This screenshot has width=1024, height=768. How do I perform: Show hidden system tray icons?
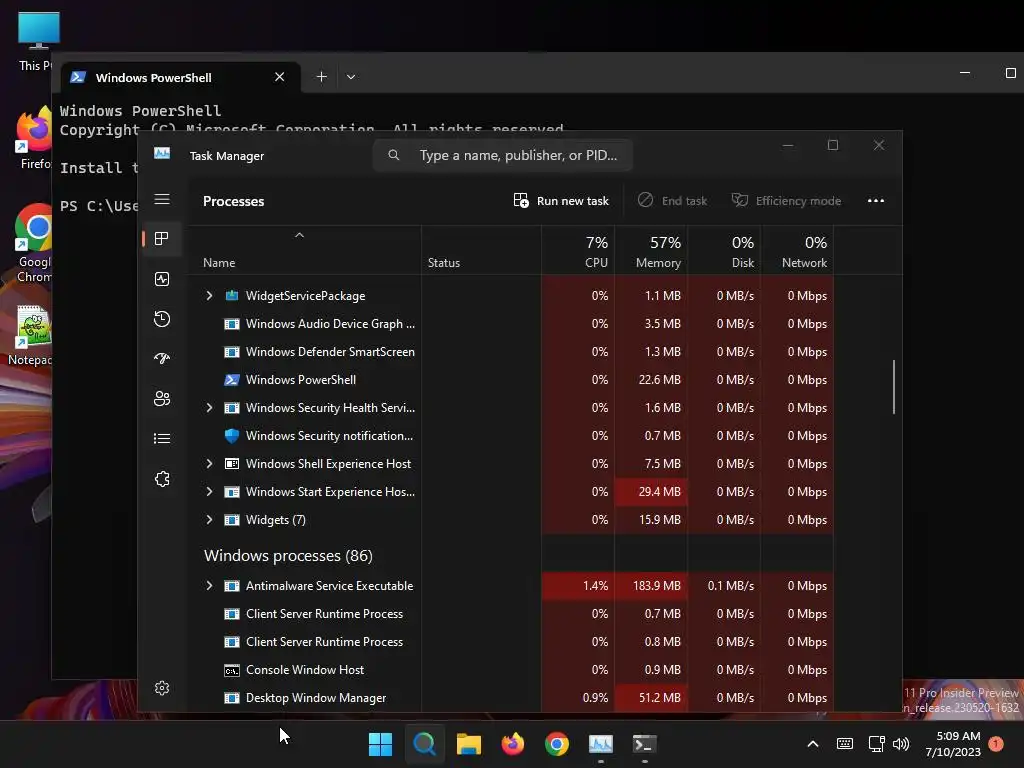click(813, 744)
